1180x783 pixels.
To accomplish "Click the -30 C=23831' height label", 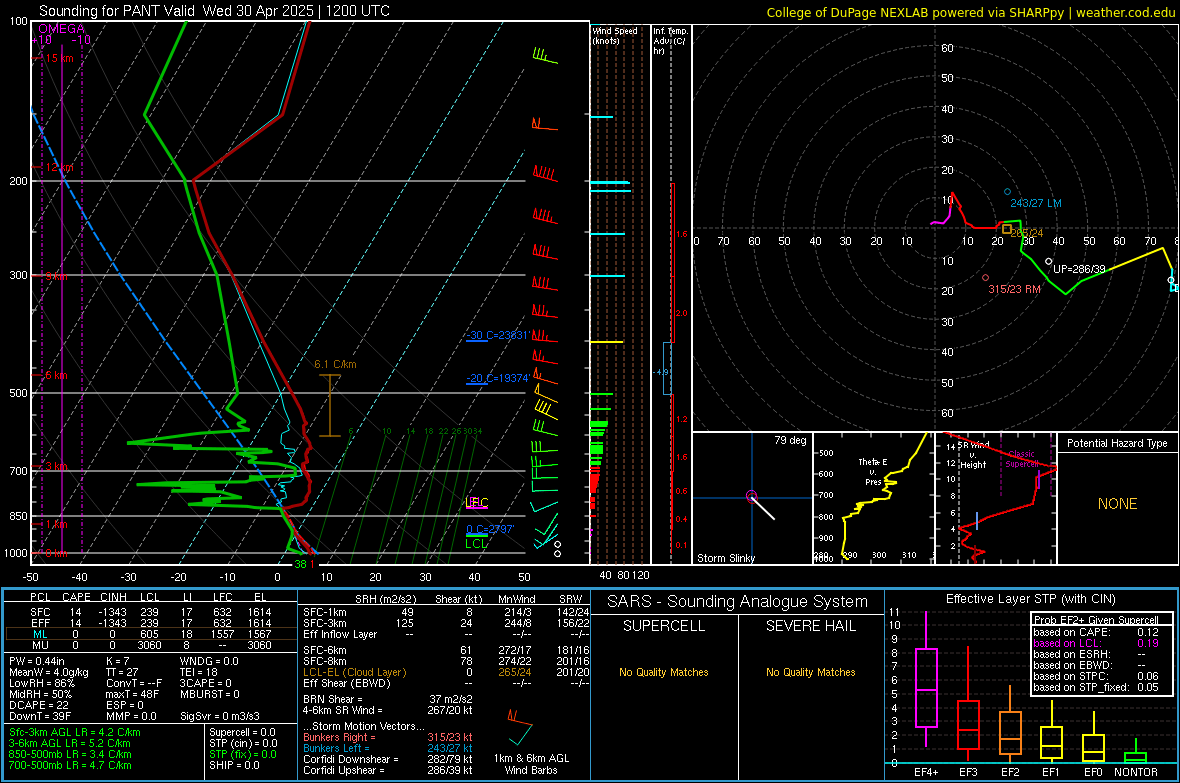I will [x=497, y=335].
